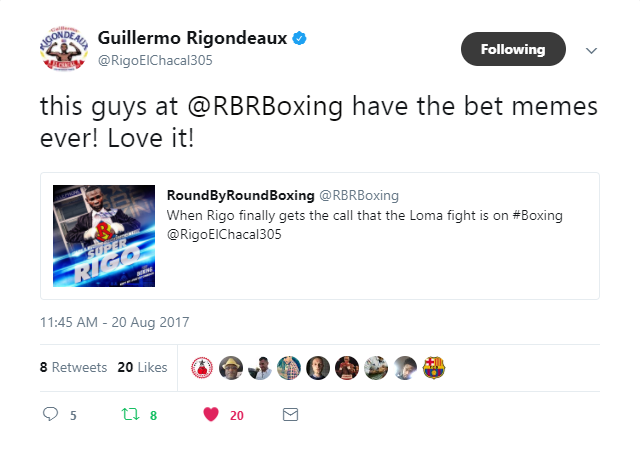Open the Super Rigo meme thumbnail
Viewport: 640px width, 453px height.
104,236
